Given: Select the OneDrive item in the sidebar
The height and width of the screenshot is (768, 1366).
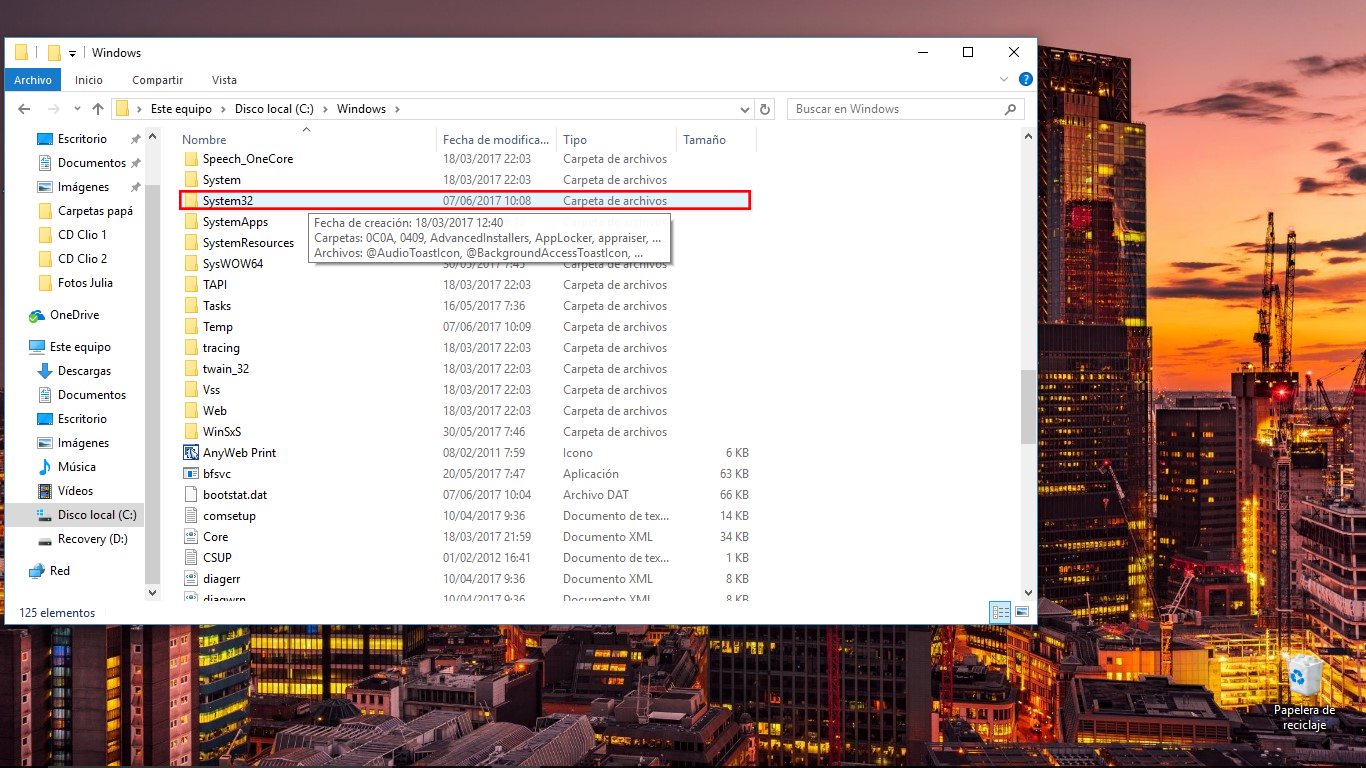Looking at the screenshot, I should [x=72, y=315].
